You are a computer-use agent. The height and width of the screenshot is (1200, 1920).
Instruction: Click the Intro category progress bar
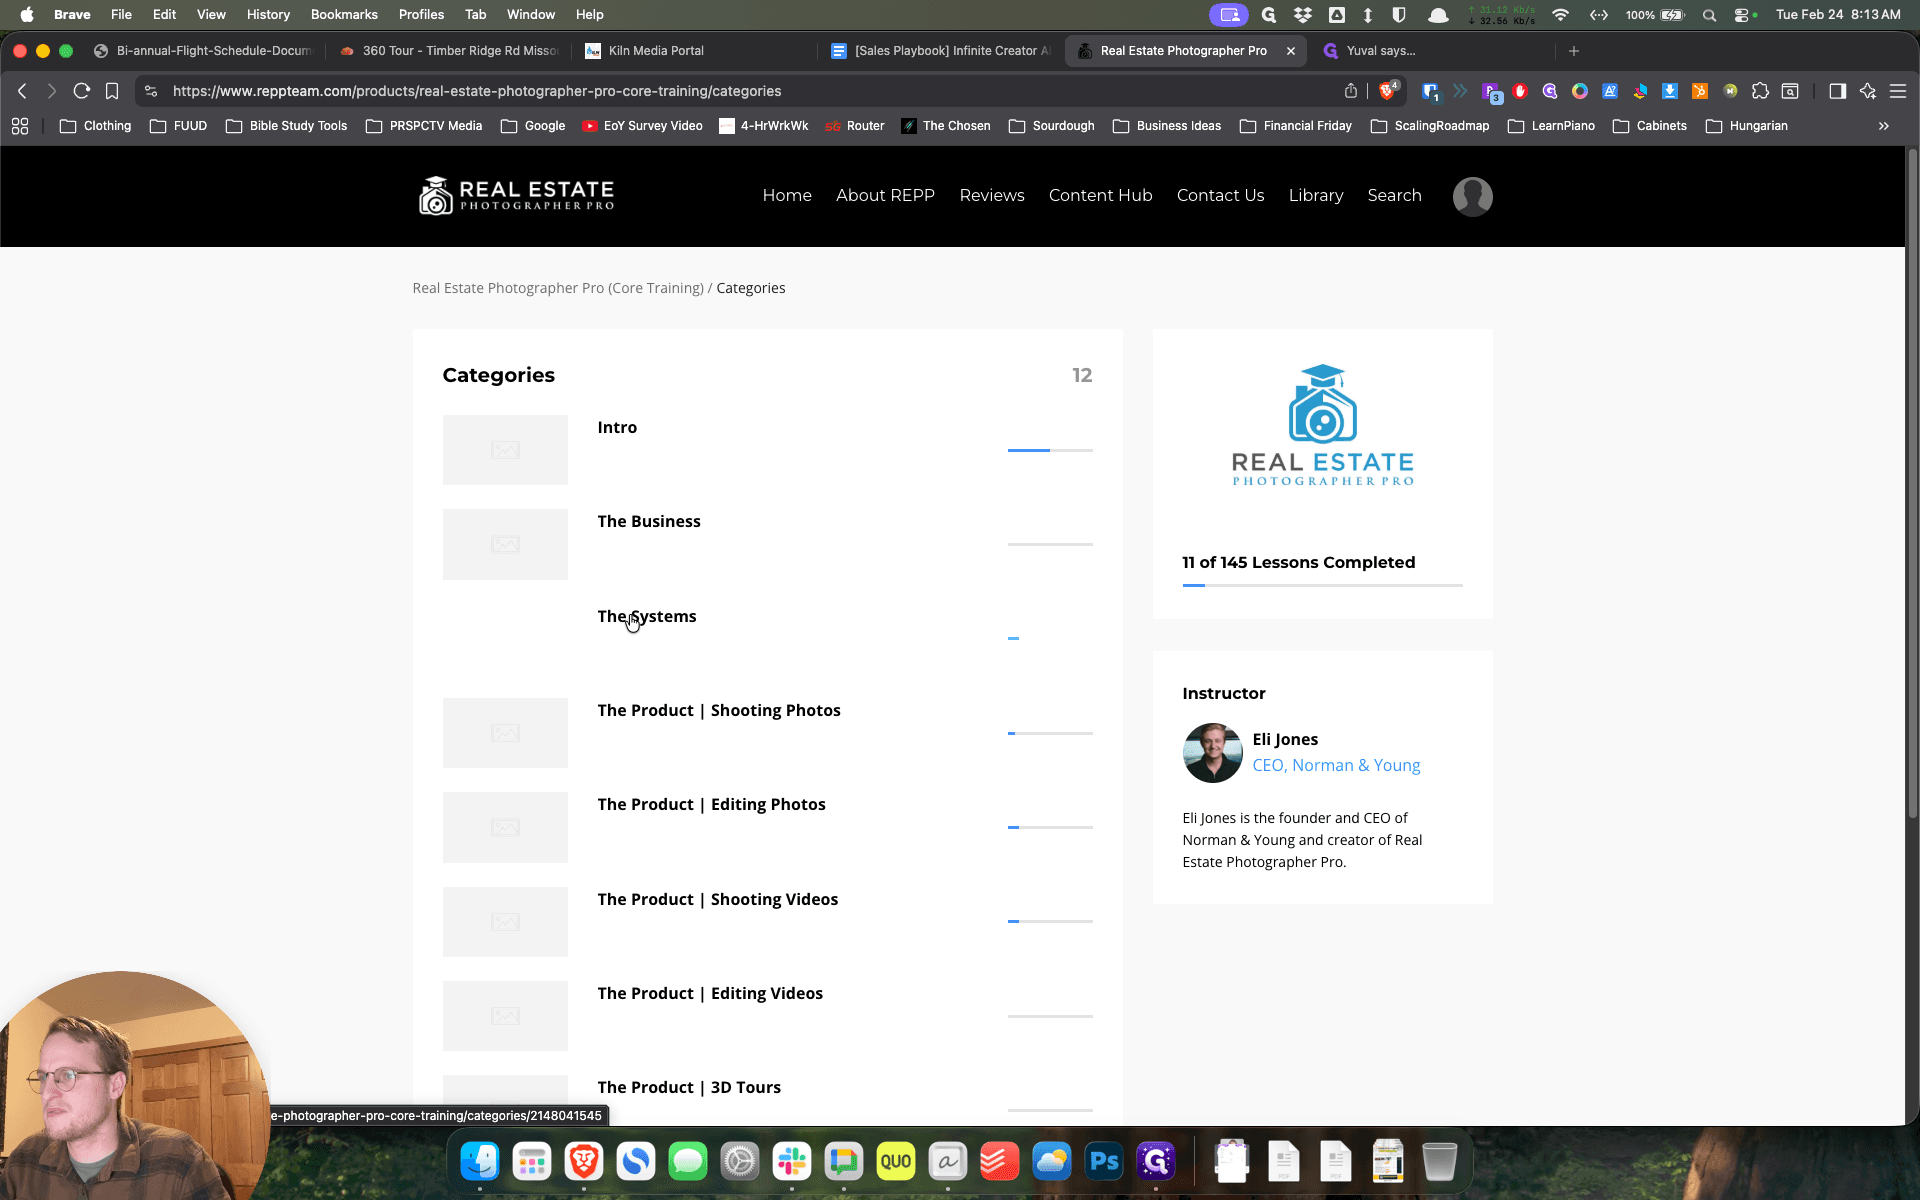coord(1050,451)
